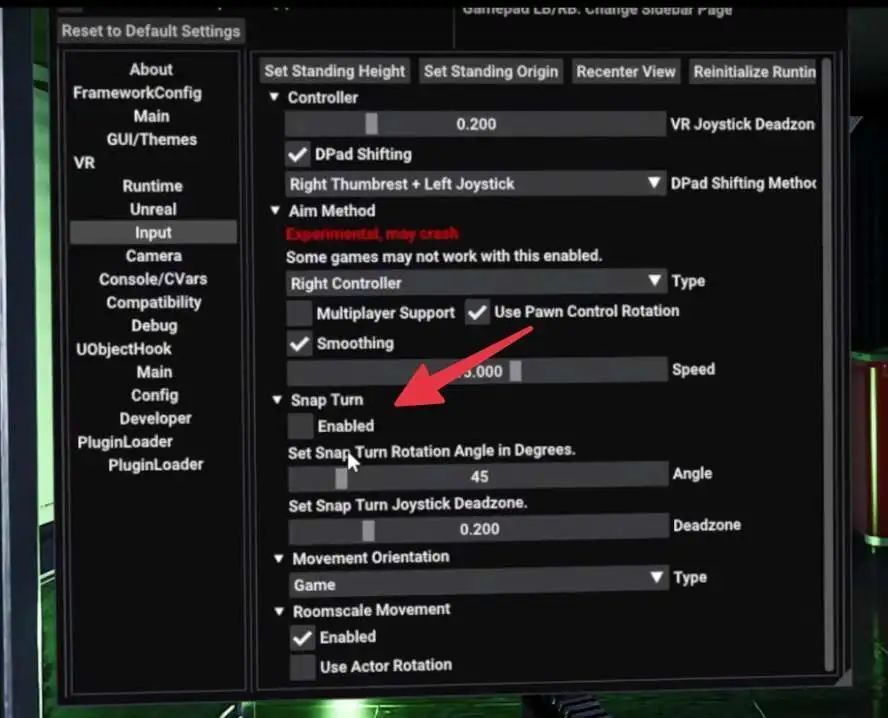Image resolution: width=888 pixels, height=718 pixels.
Task: Click Reset to Default Settings
Action: [150, 31]
